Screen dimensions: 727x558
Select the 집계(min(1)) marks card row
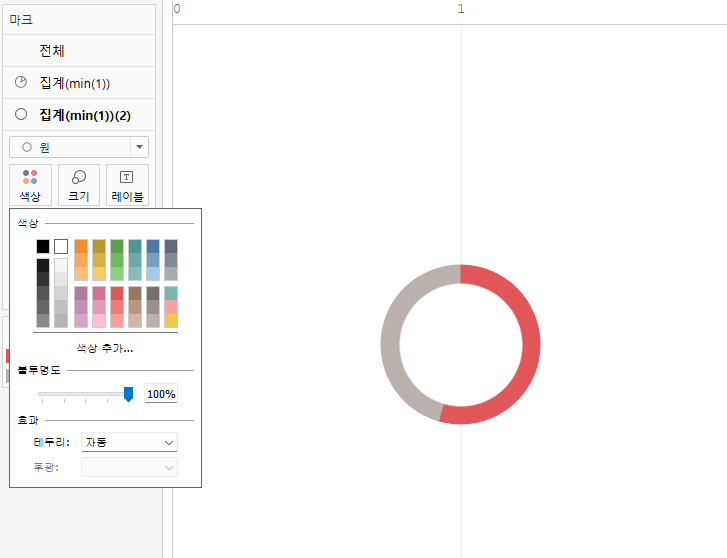click(x=79, y=83)
